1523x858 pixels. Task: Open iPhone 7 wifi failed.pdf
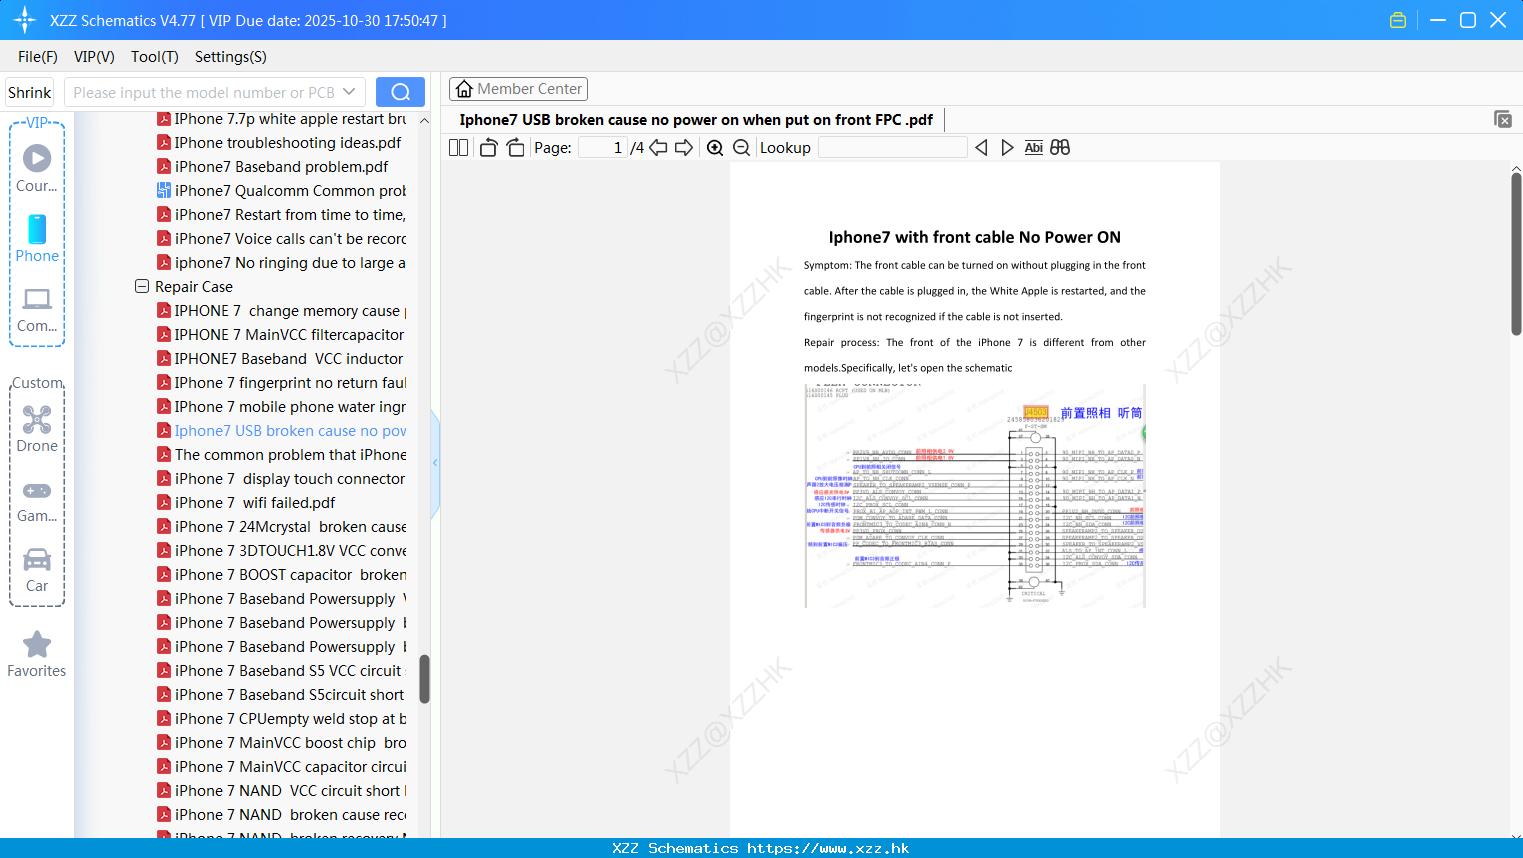tap(246, 503)
